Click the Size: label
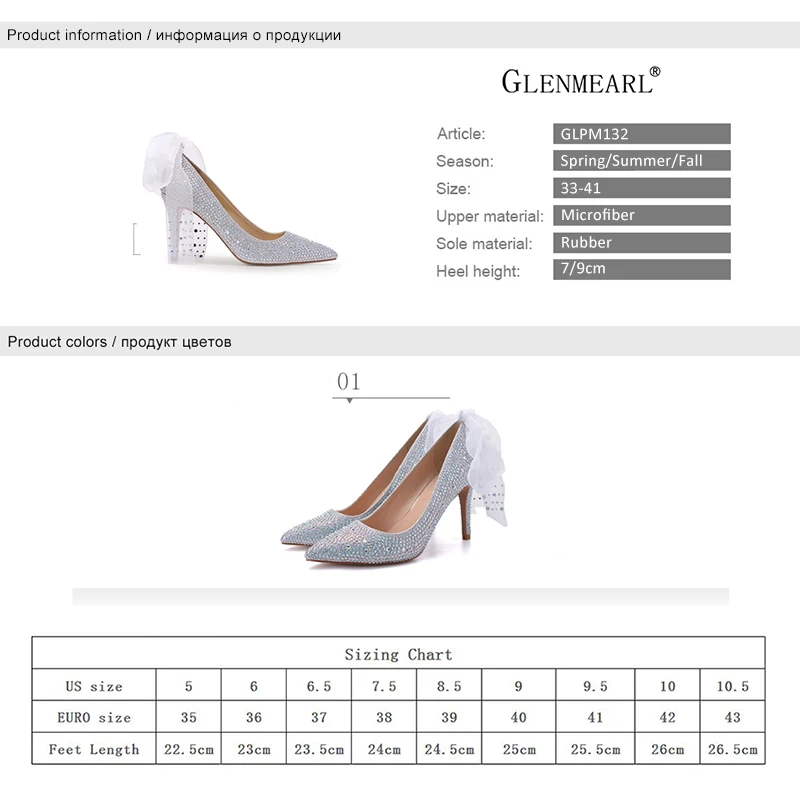800x800 pixels. point(453,189)
